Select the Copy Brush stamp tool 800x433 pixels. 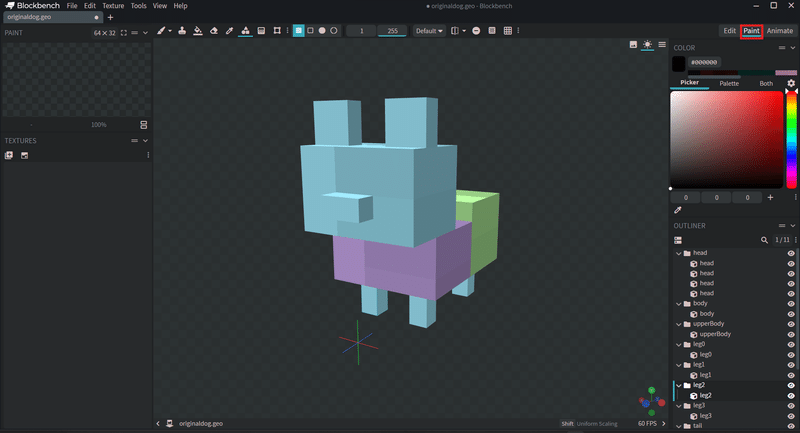click(182, 31)
